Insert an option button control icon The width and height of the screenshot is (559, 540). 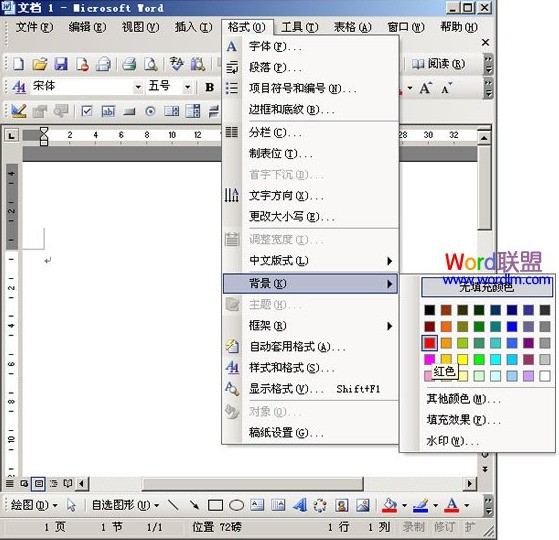coord(150,111)
